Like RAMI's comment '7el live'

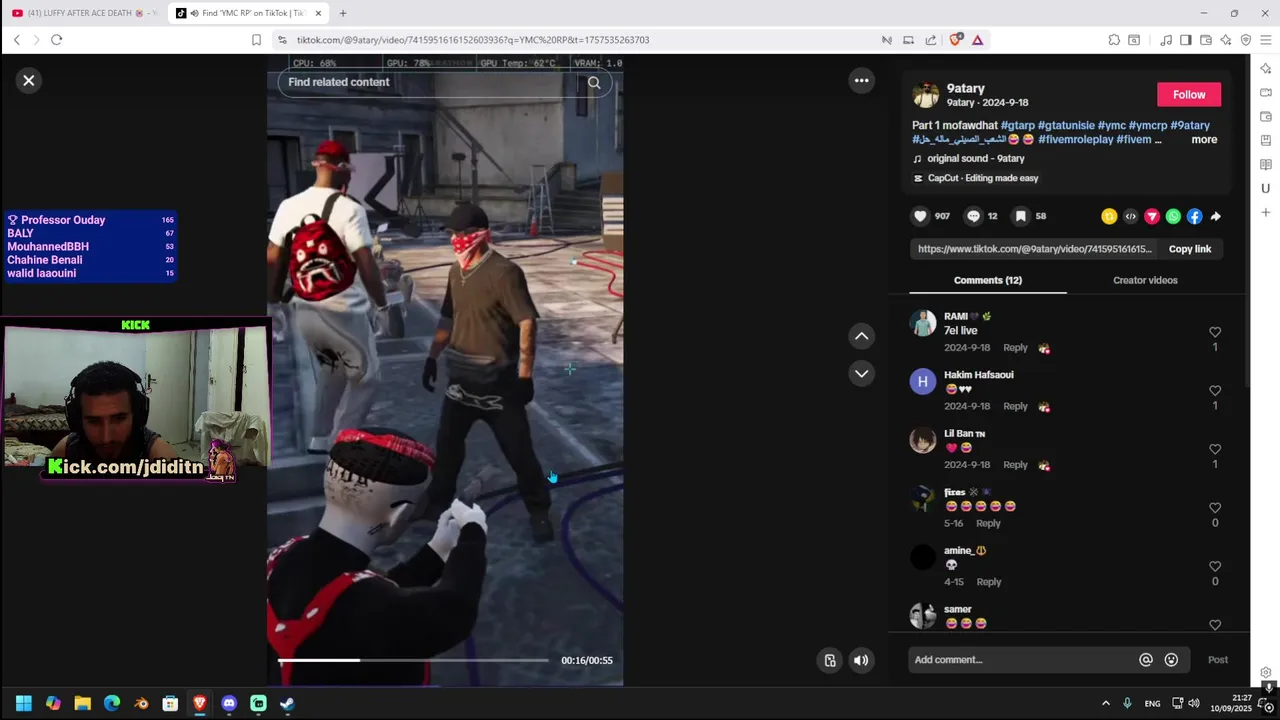[1215, 332]
